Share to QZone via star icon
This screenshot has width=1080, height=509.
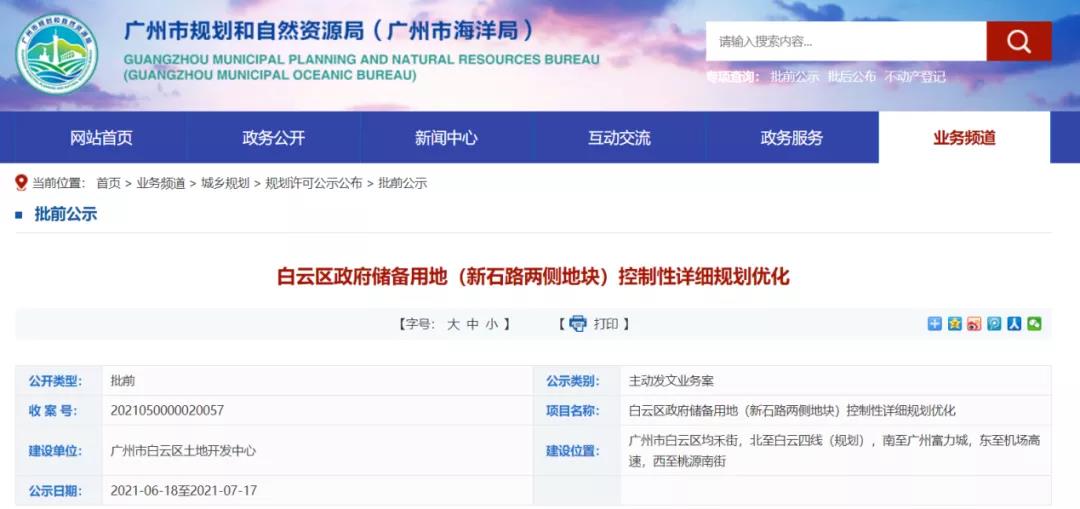tap(955, 323)
